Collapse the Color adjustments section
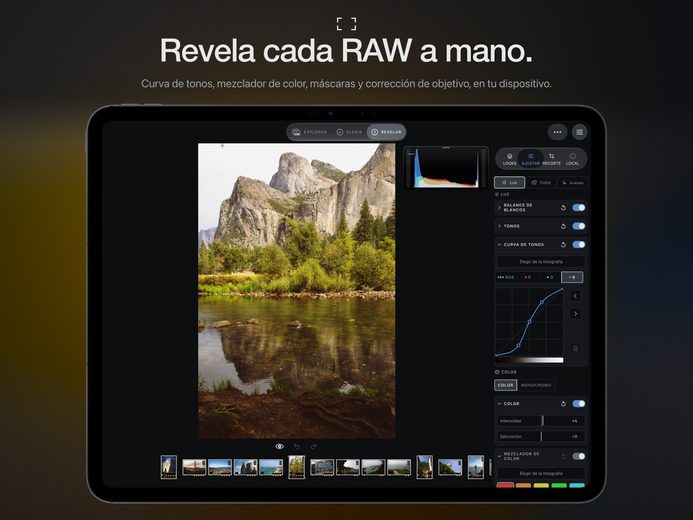 click(x=499, y=404)
